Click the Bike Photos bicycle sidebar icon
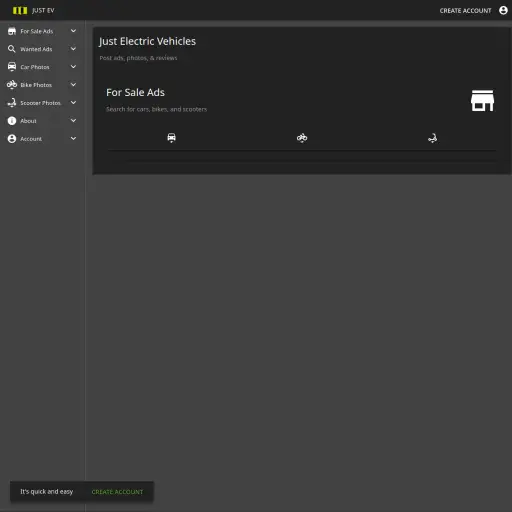The image size is (512, 512). click(x=12, y=85)
